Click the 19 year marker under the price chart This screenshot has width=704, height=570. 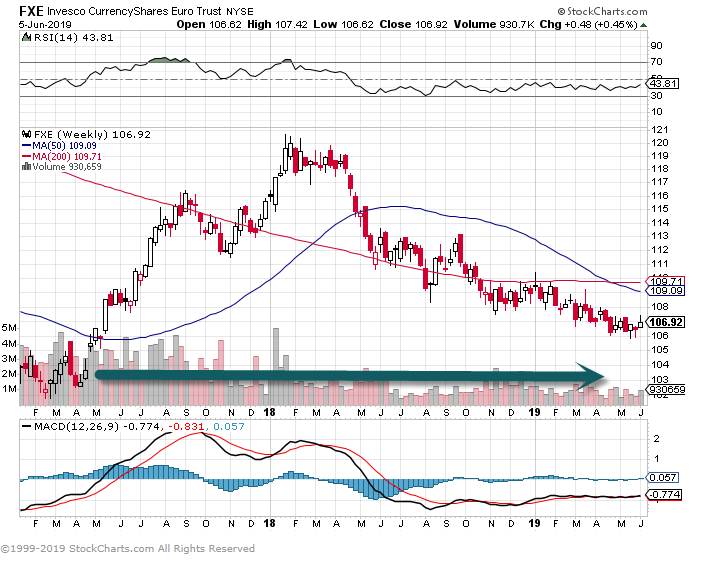click(534, 412)
